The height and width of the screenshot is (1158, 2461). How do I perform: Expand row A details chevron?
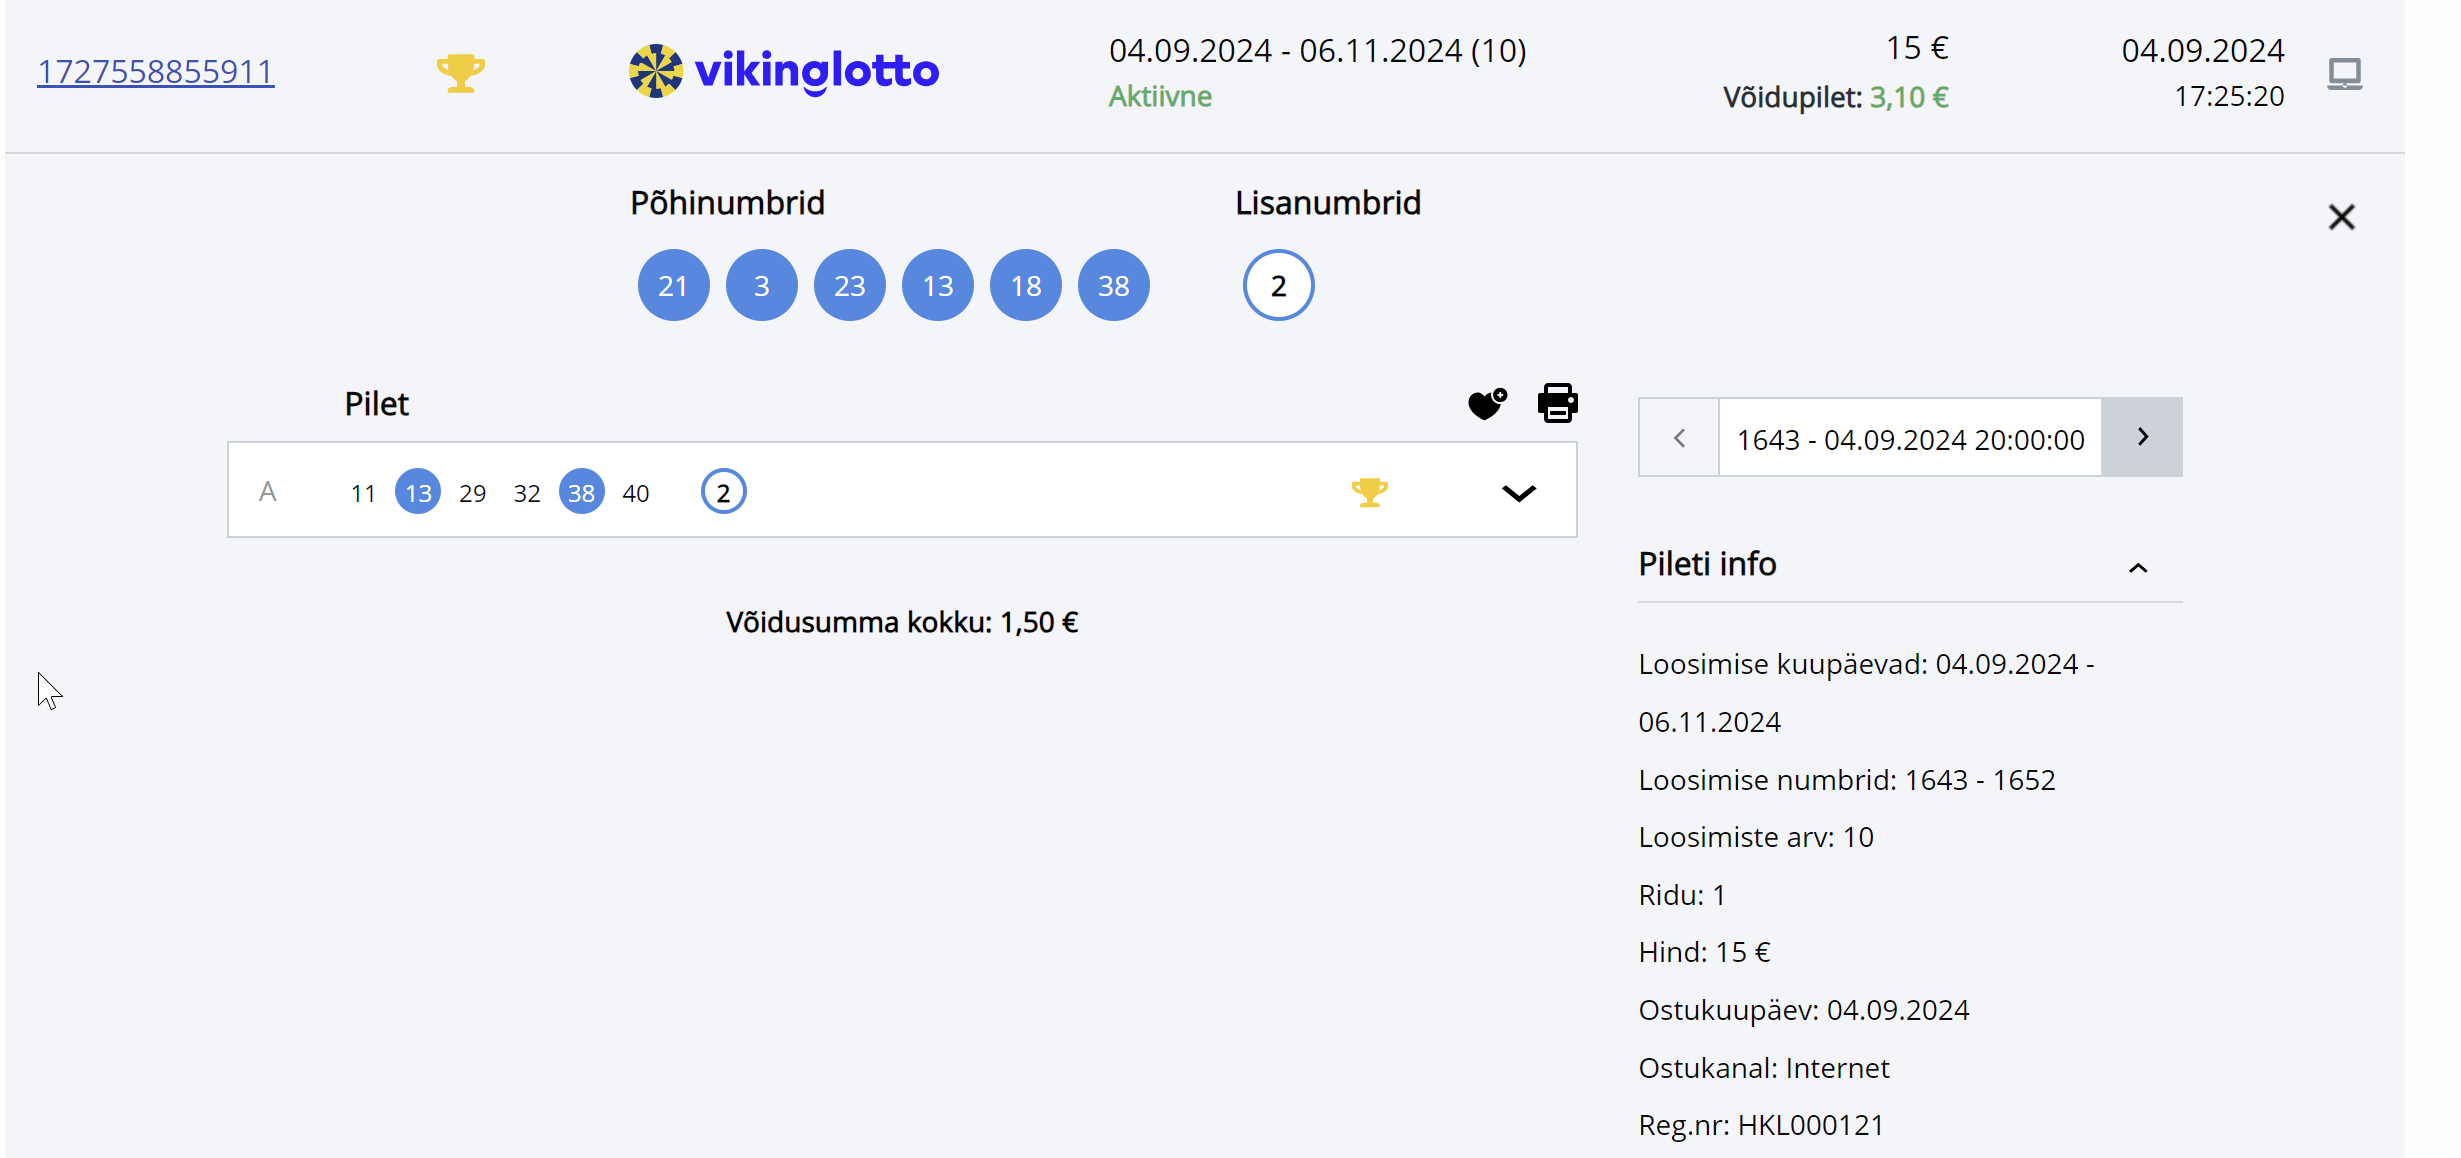(1518, 493)
